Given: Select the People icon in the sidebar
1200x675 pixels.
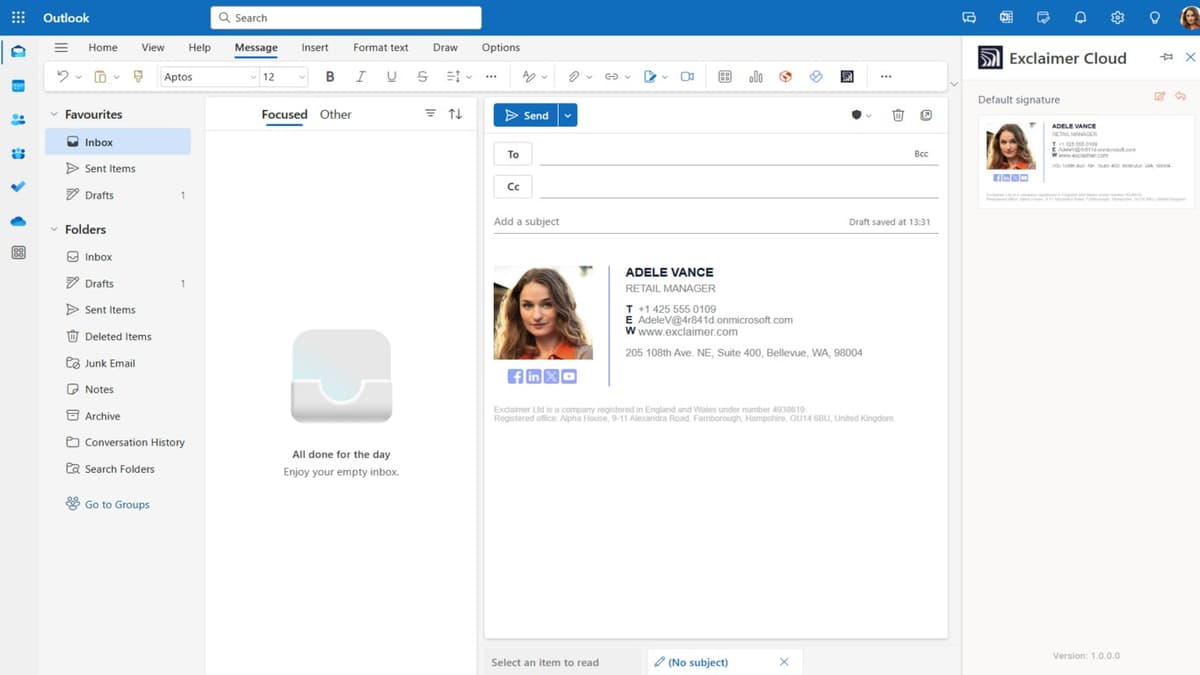Looking at the screenshot, I should [17, 119].
